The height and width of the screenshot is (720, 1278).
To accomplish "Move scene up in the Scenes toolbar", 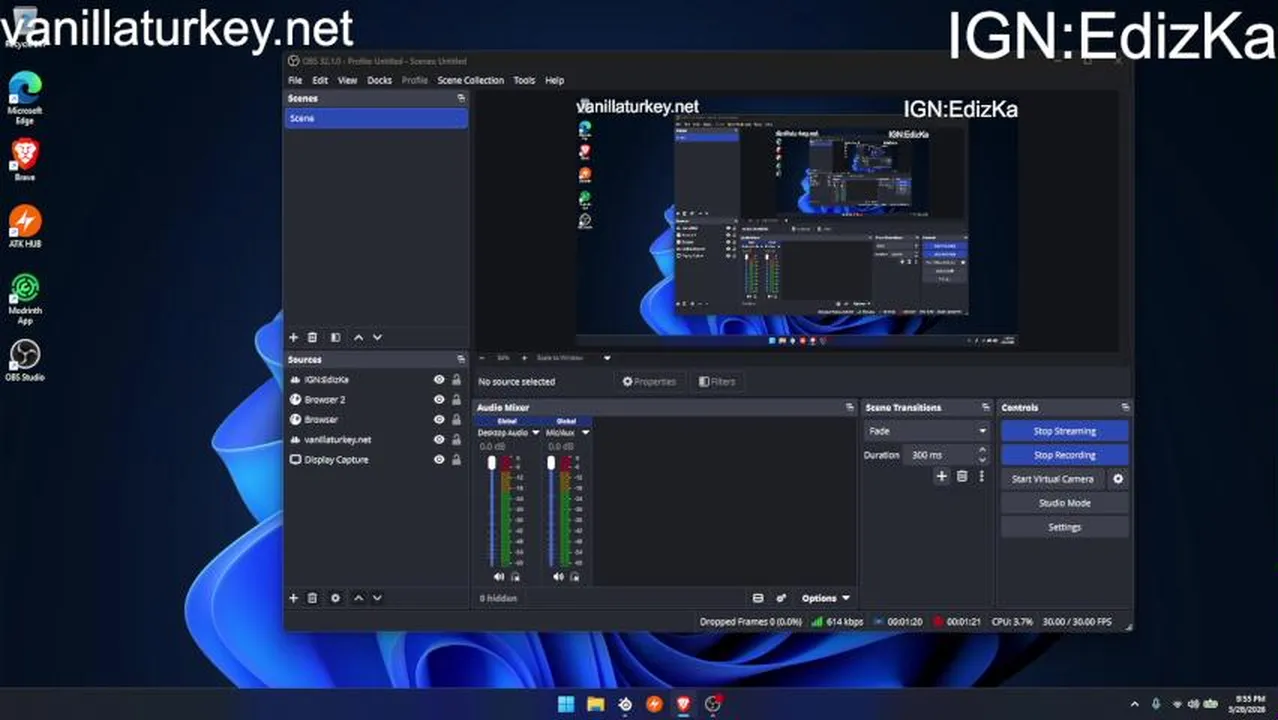I will click(x=358, y=338).
